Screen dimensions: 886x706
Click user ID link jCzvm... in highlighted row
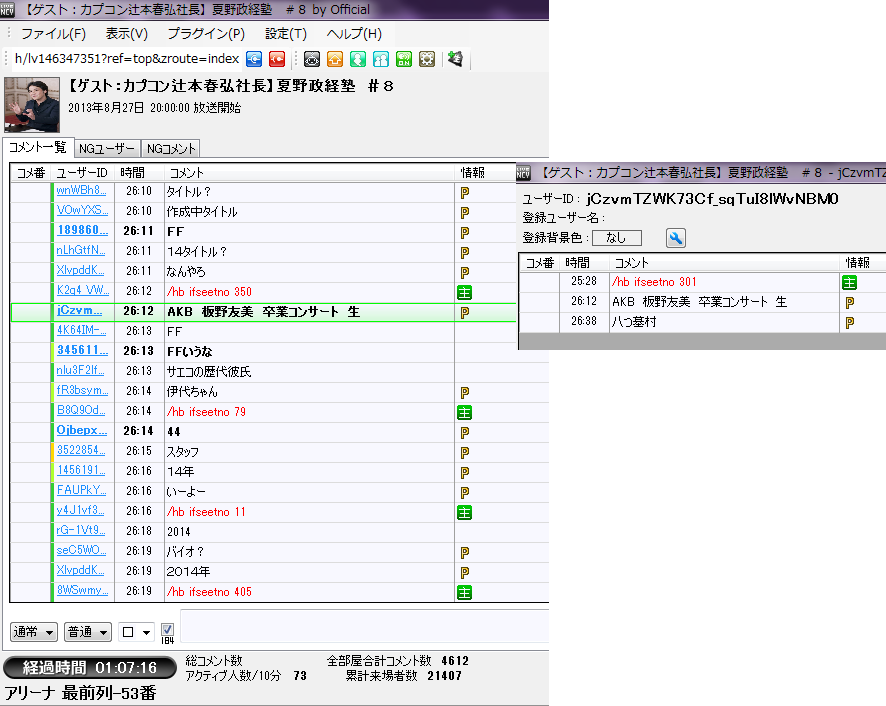click(x=80, y=310)
